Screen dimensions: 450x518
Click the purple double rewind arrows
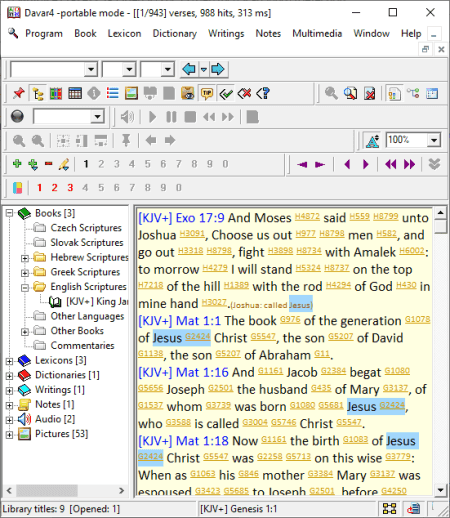pos(391,164)
